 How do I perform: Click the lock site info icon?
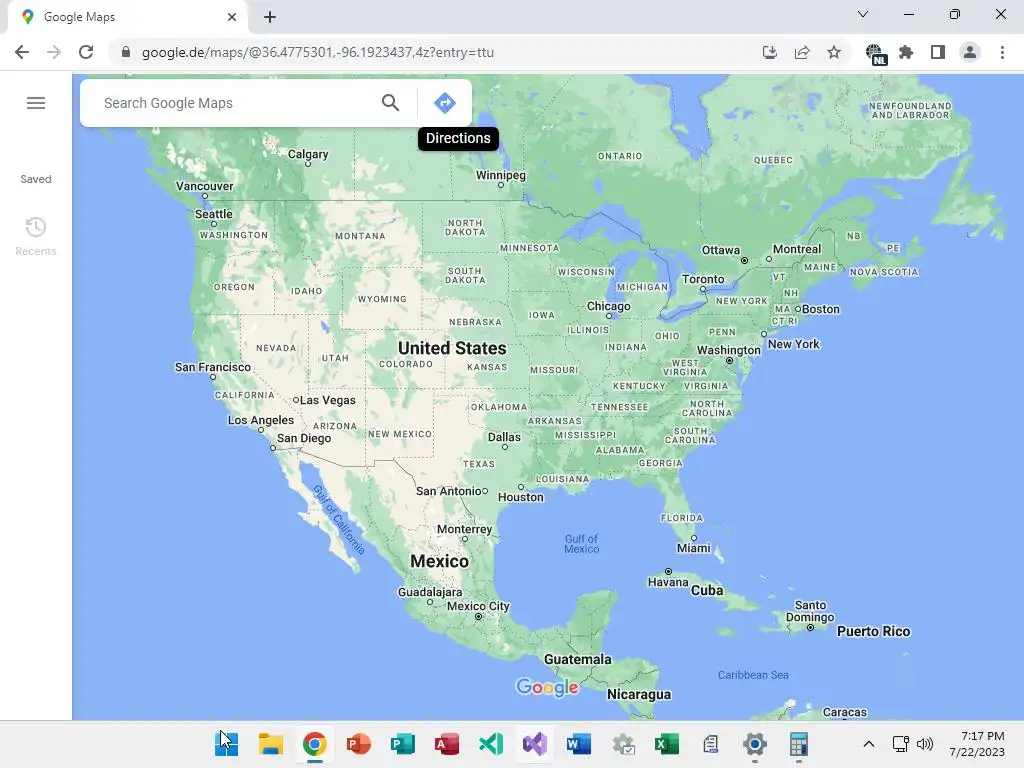pyautogui.click(x=126, y=52)
